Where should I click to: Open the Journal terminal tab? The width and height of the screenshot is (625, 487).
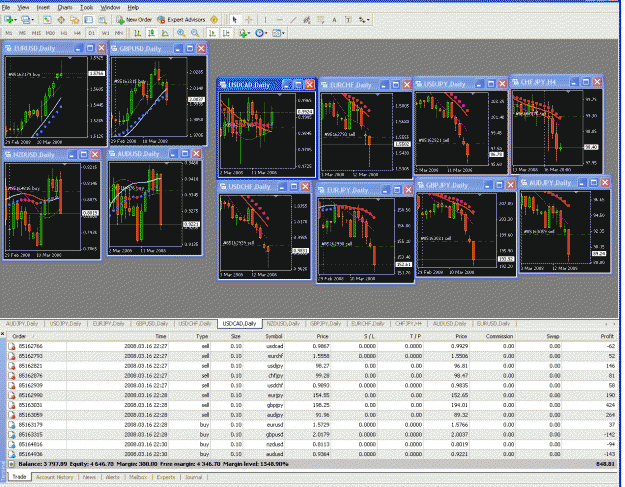[x=193, y=477]
